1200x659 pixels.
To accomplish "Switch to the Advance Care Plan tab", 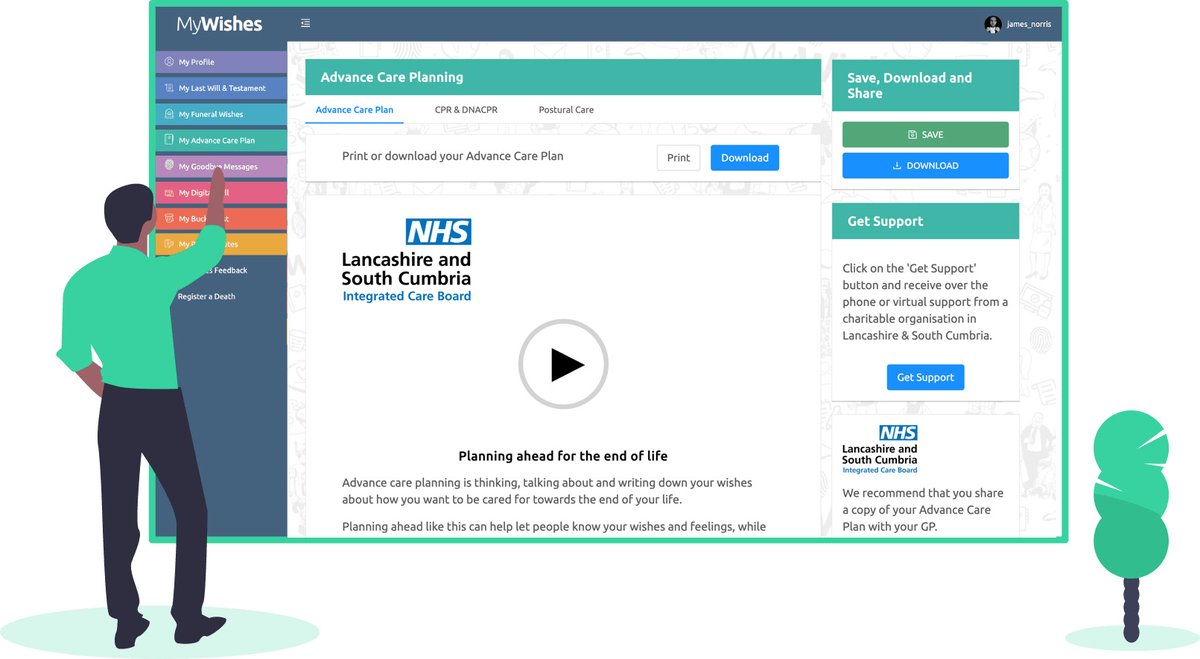I will (x=354, y=110).
